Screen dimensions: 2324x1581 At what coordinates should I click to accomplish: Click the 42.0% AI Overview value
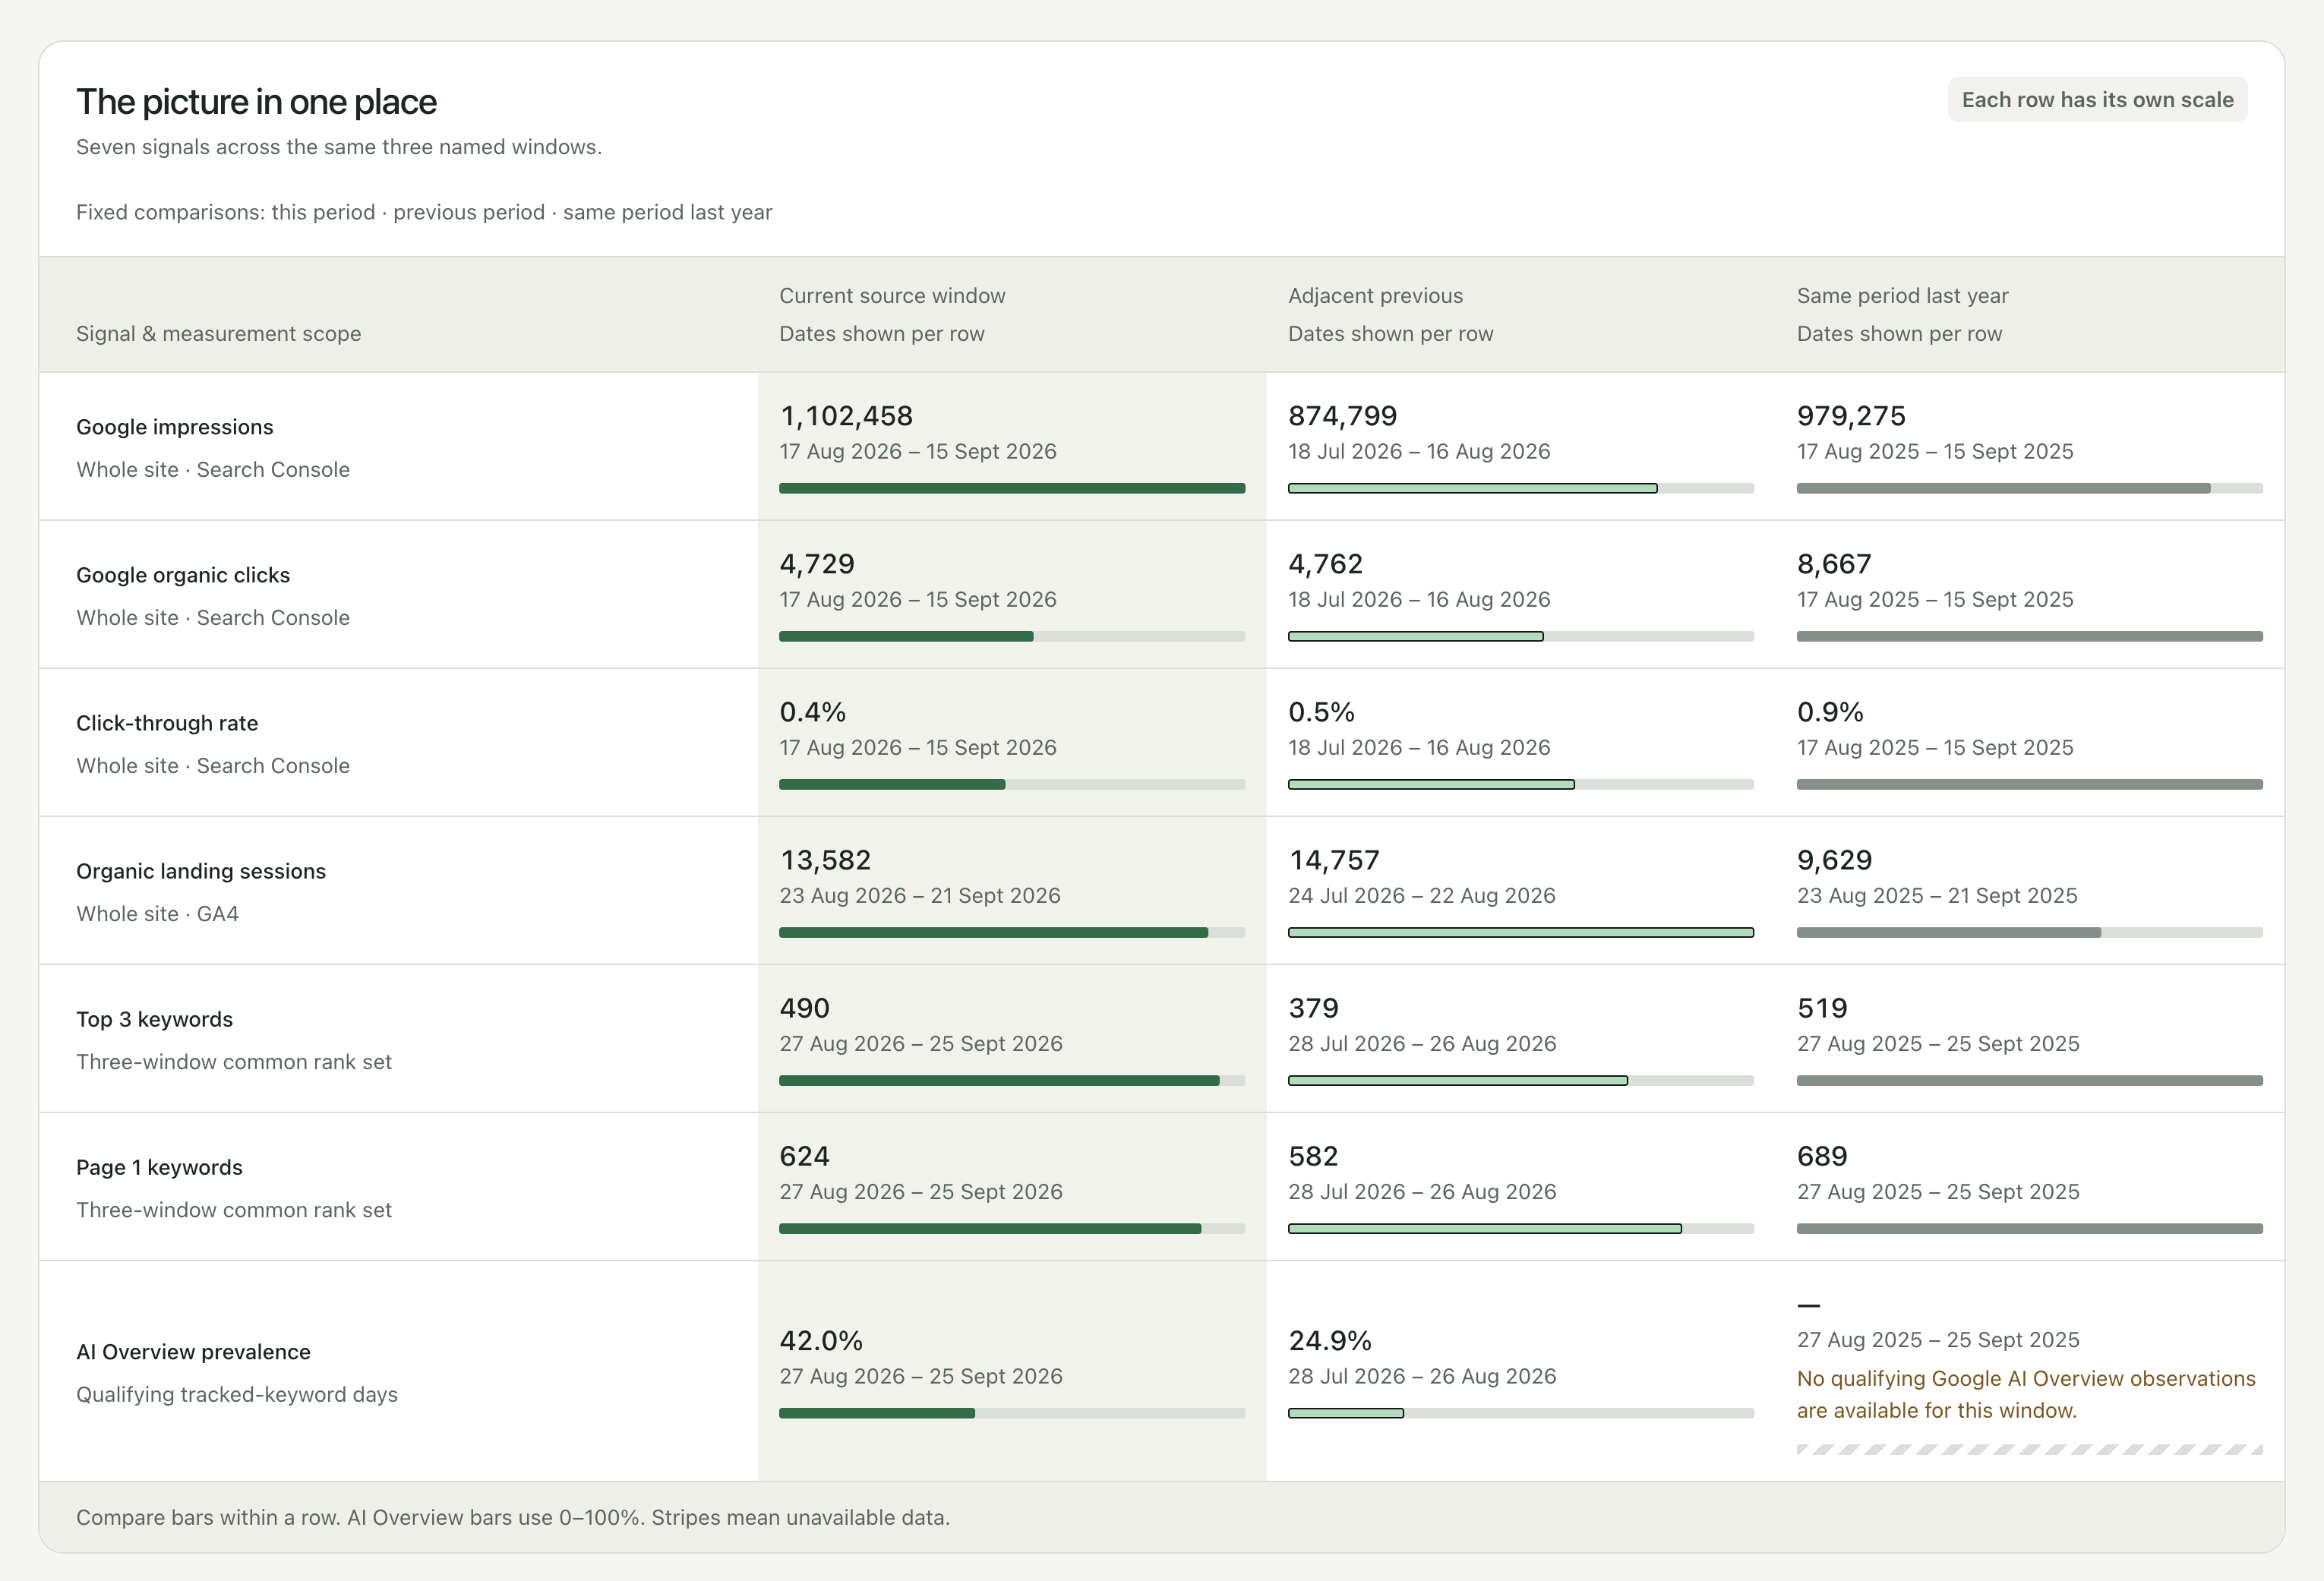click(x=820, y=1341)
